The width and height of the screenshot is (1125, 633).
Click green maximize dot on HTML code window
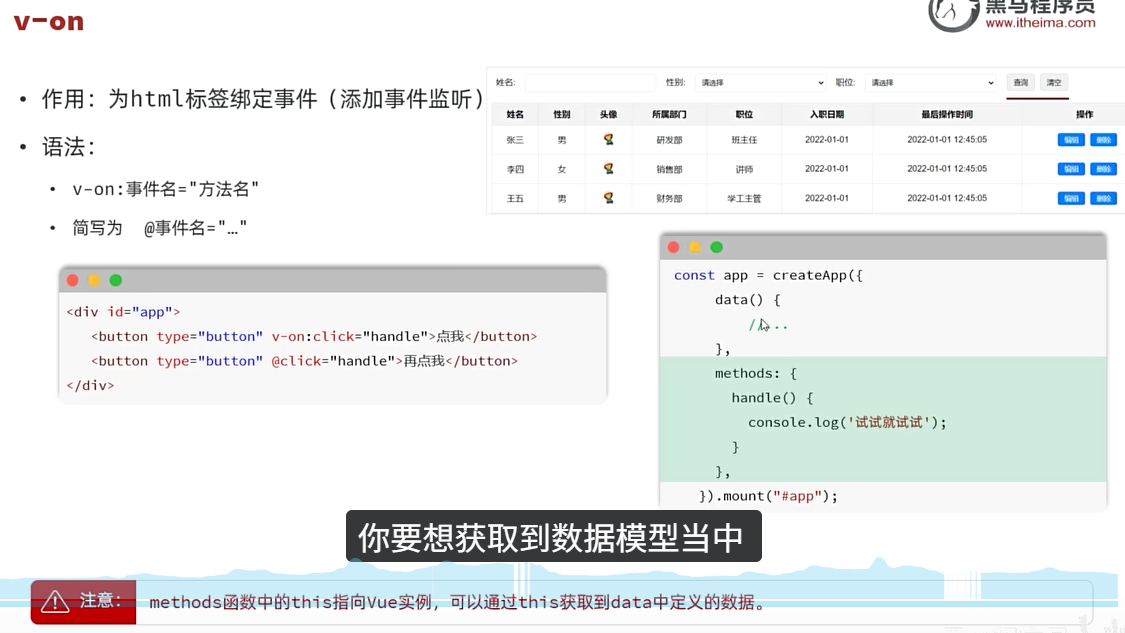point(116,281)
